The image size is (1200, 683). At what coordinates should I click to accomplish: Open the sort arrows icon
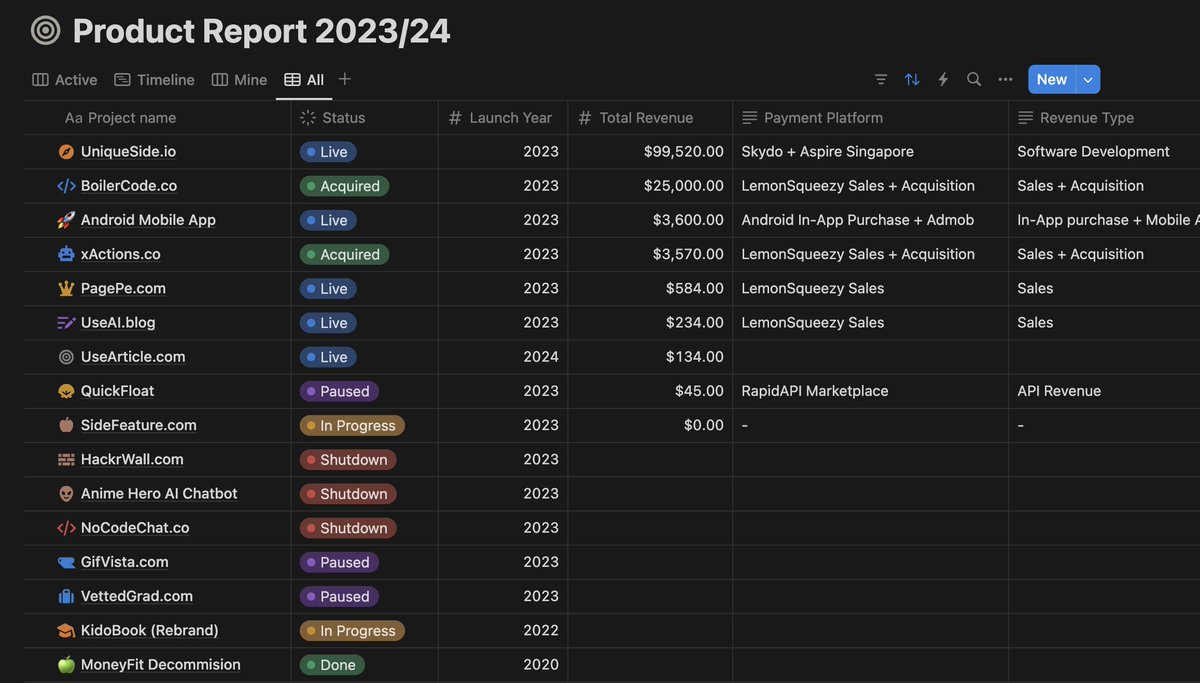(912, 79)
